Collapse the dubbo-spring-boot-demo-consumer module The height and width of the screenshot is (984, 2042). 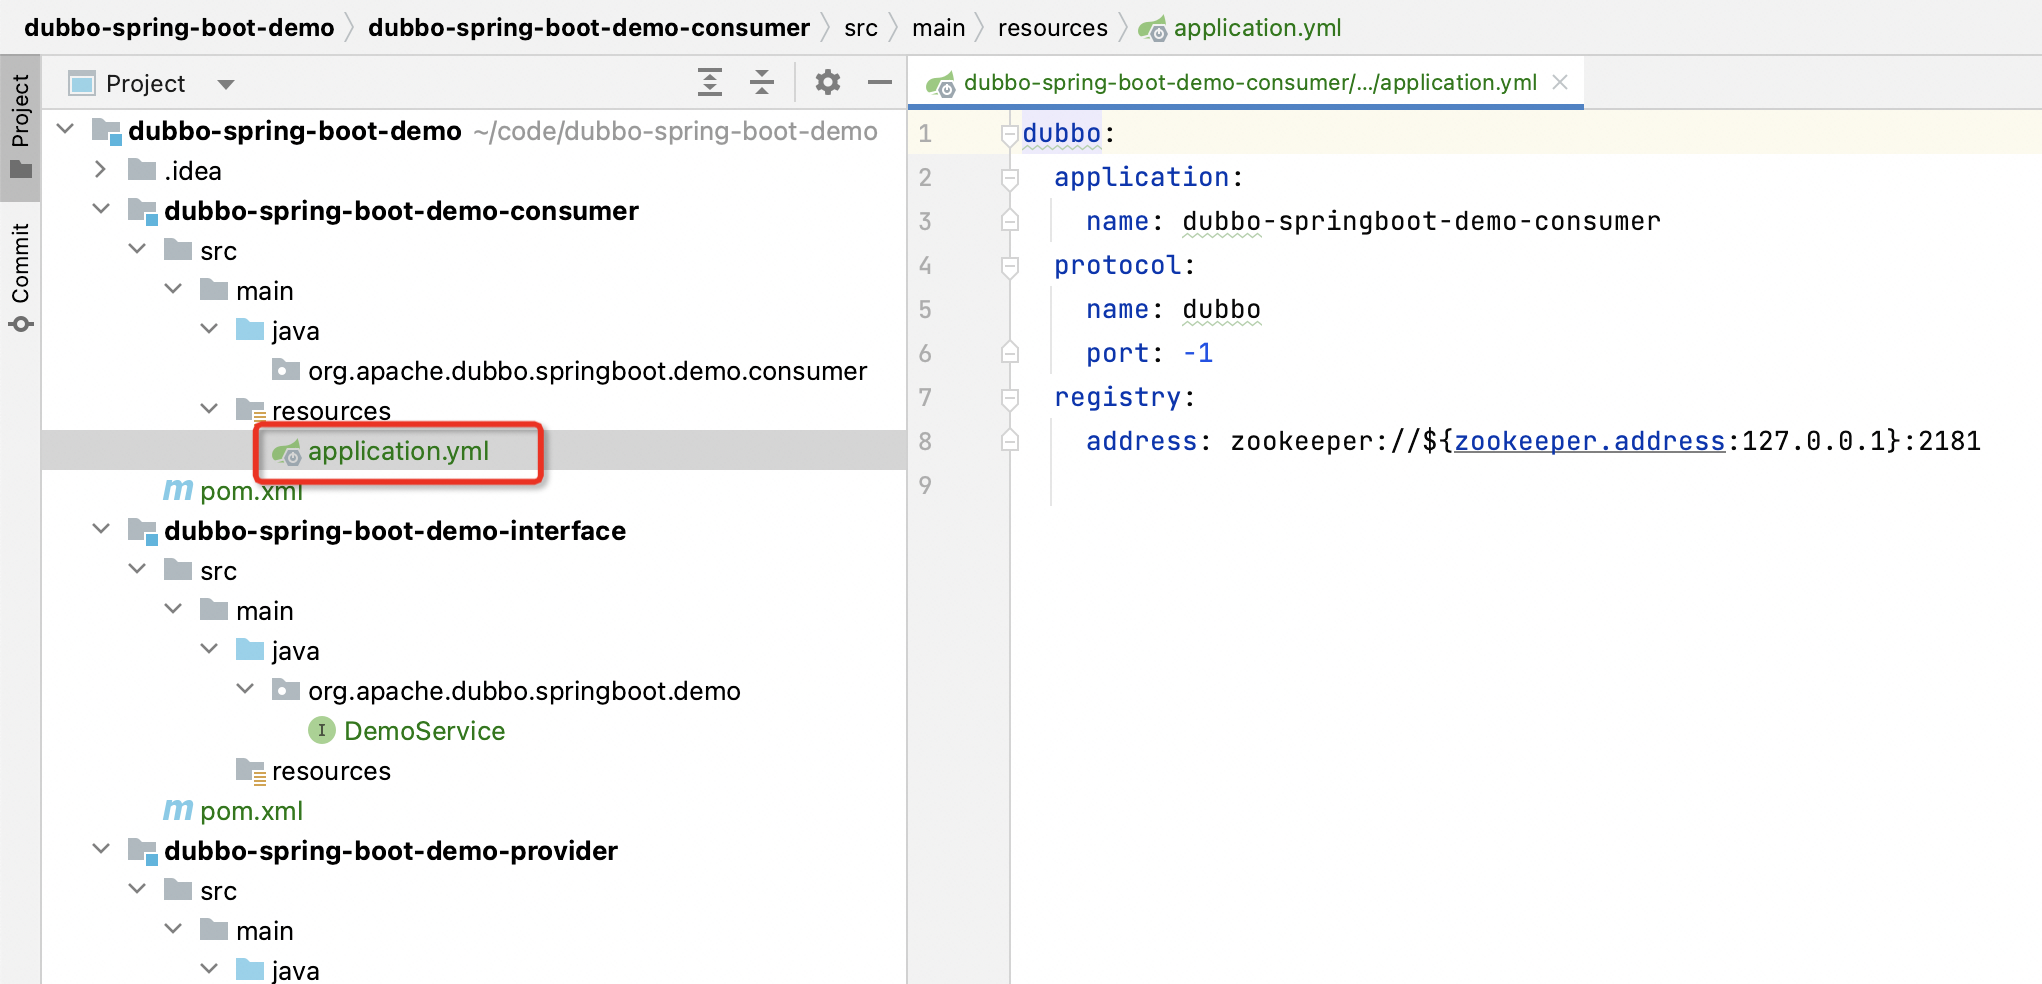pos(101,210)
